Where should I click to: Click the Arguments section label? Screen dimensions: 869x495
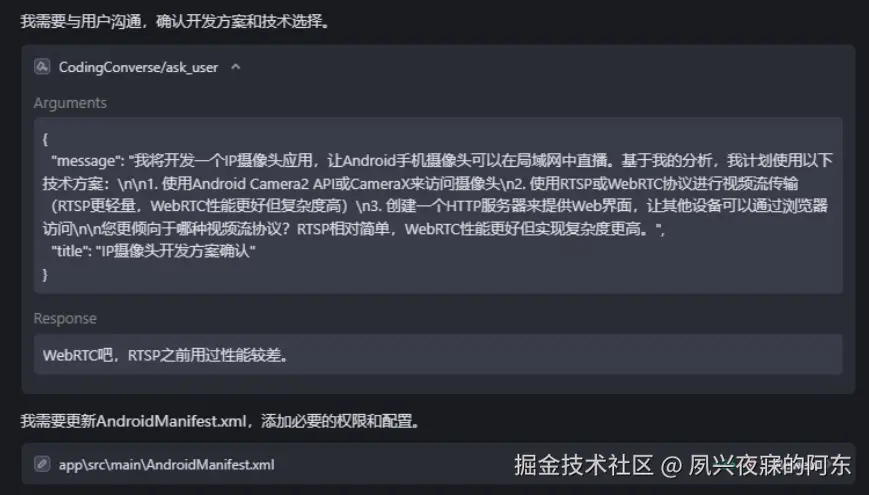[70, 103]
